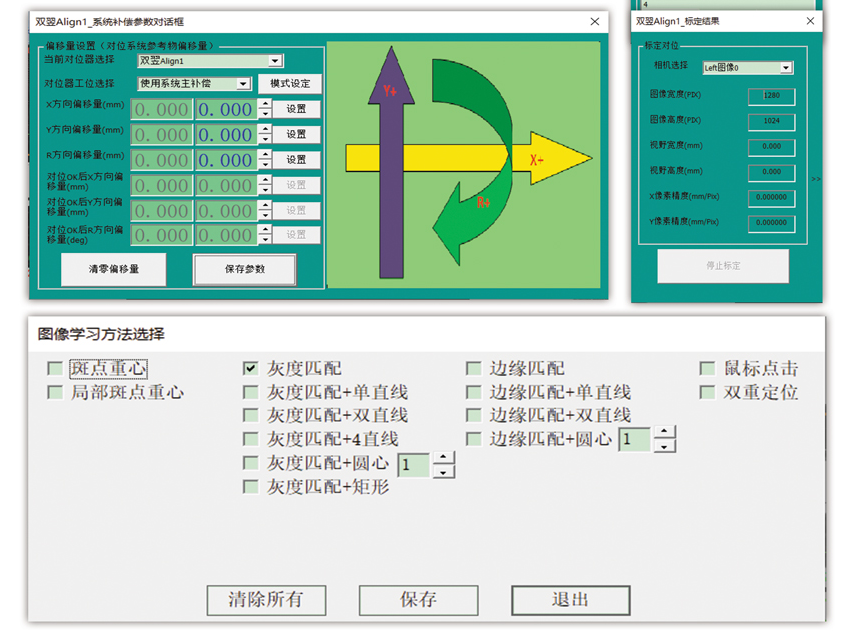The height and width of the screenshot is (632, 849).
Task: Enable the 斑点重心 checkbox
Action: [55, 369]
